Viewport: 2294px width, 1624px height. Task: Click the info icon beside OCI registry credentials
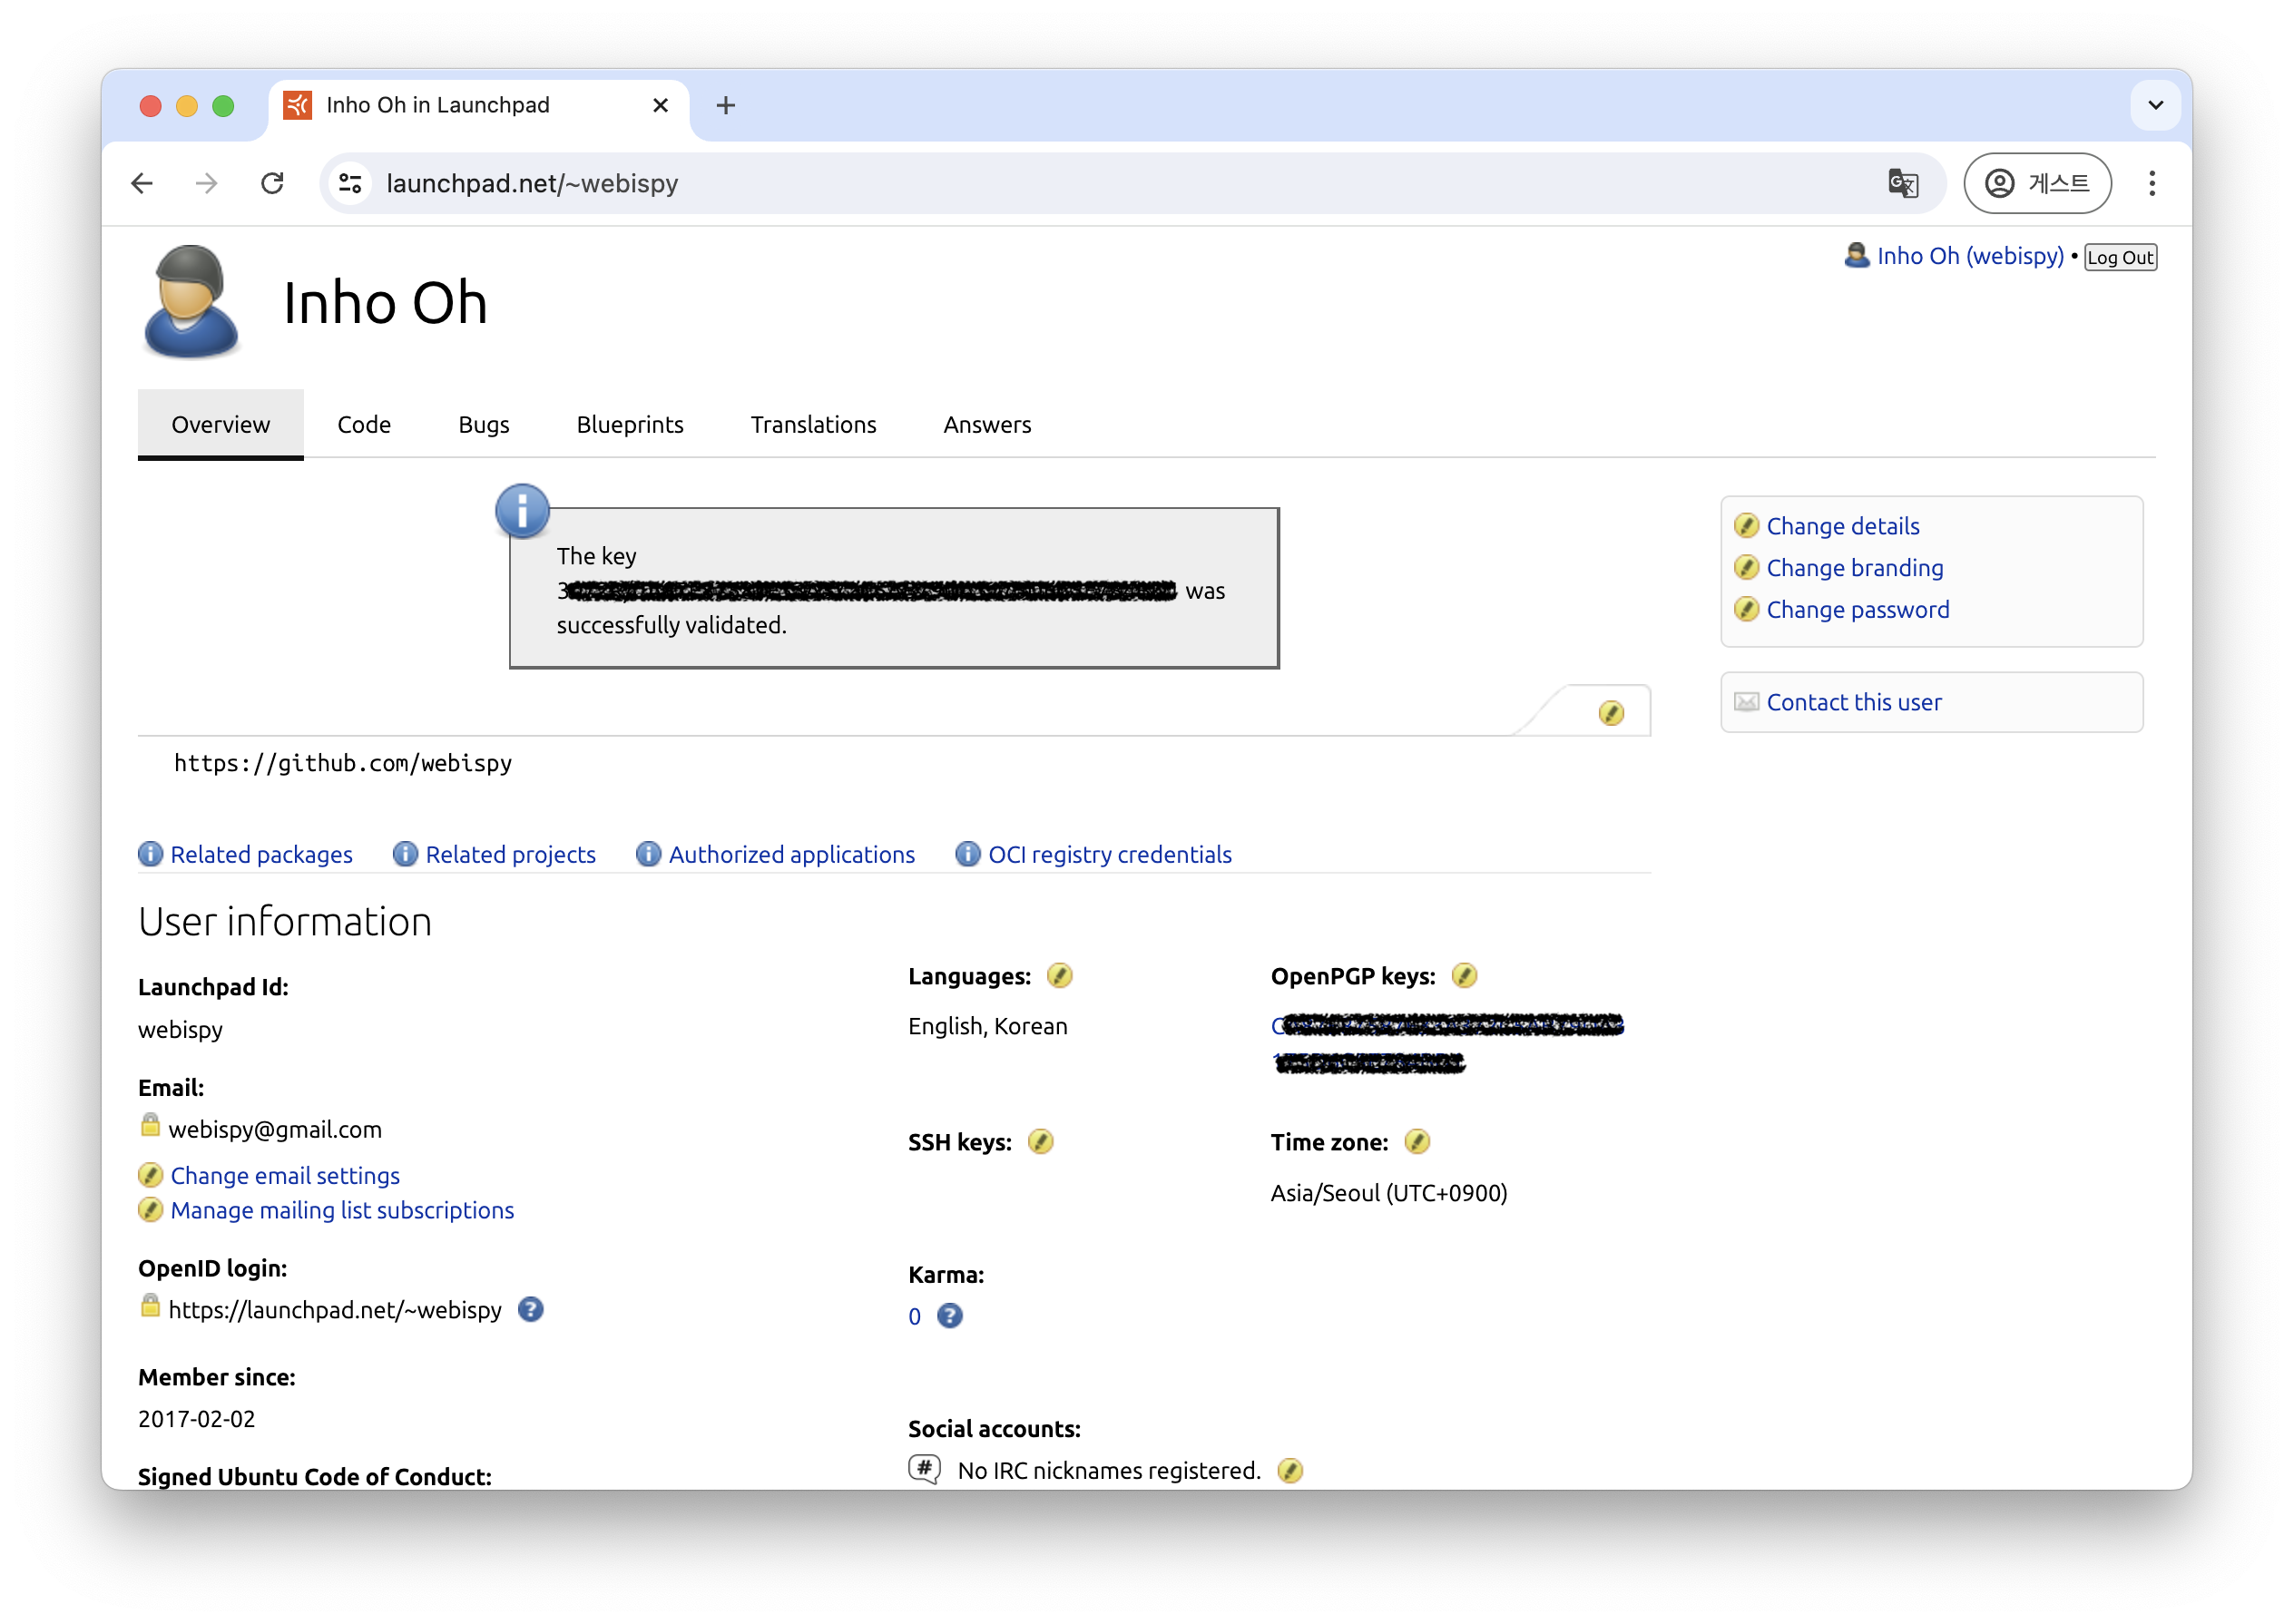point(968,854)
